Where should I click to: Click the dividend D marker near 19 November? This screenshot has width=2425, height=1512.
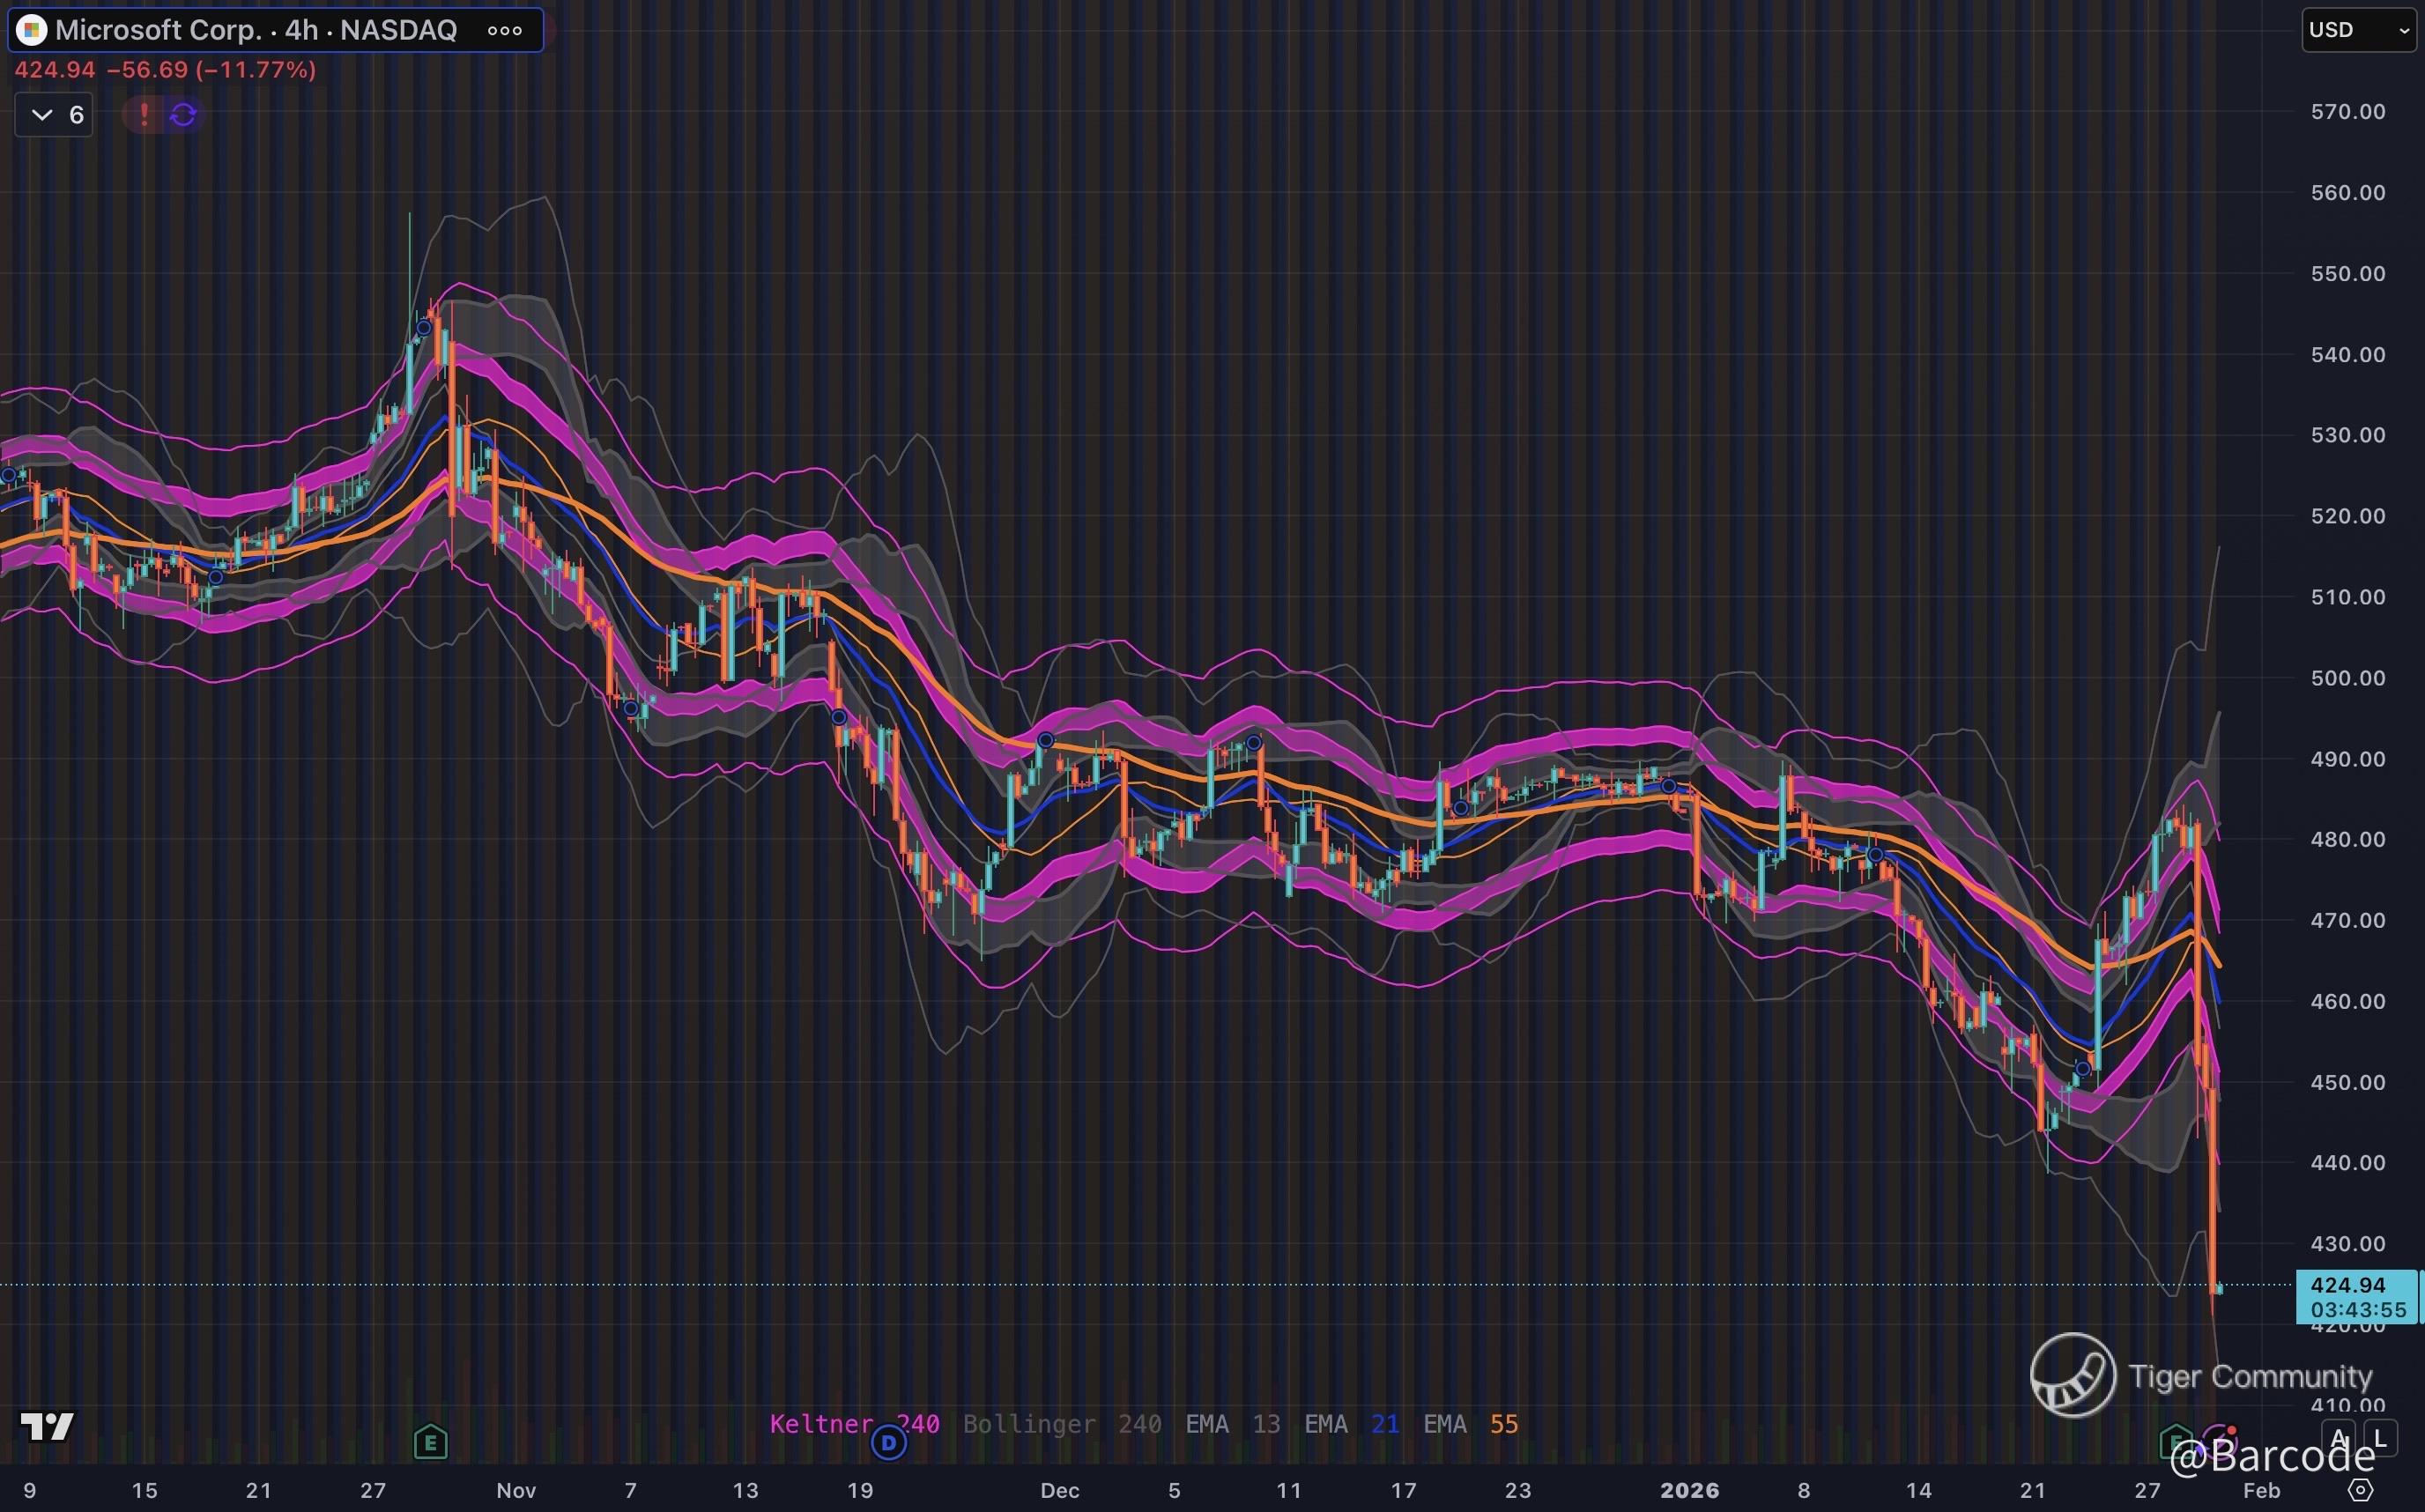[888, 1442]
